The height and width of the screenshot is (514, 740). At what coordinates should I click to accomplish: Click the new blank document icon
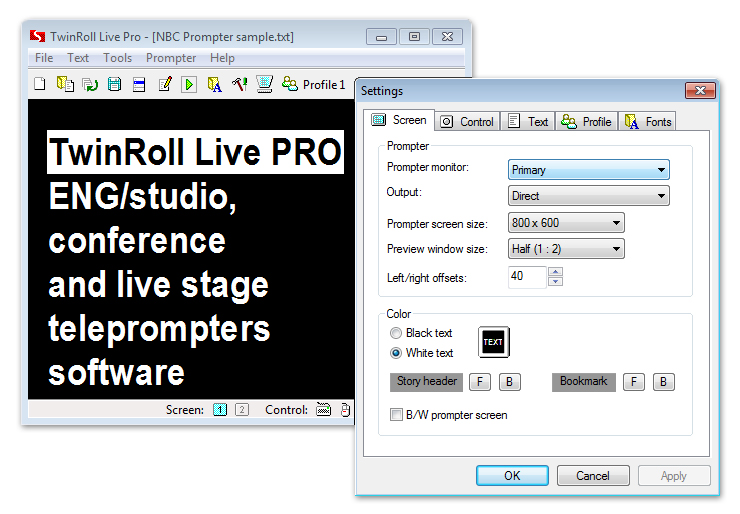(x=40, y=85)
